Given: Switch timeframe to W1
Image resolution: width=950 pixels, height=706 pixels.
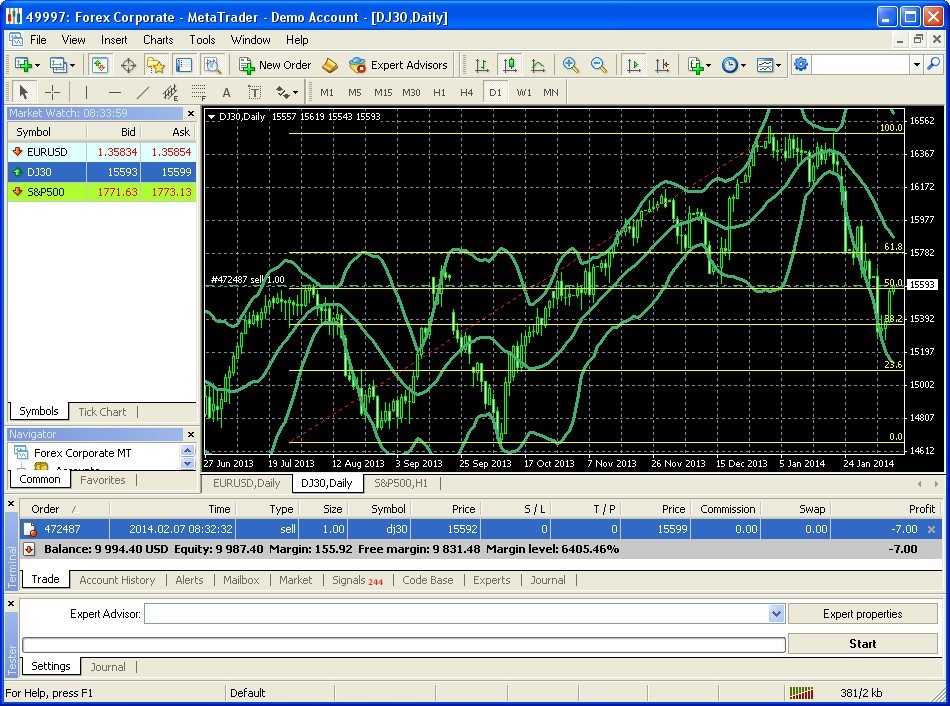Looking at the screenshot, I should 524,93.
